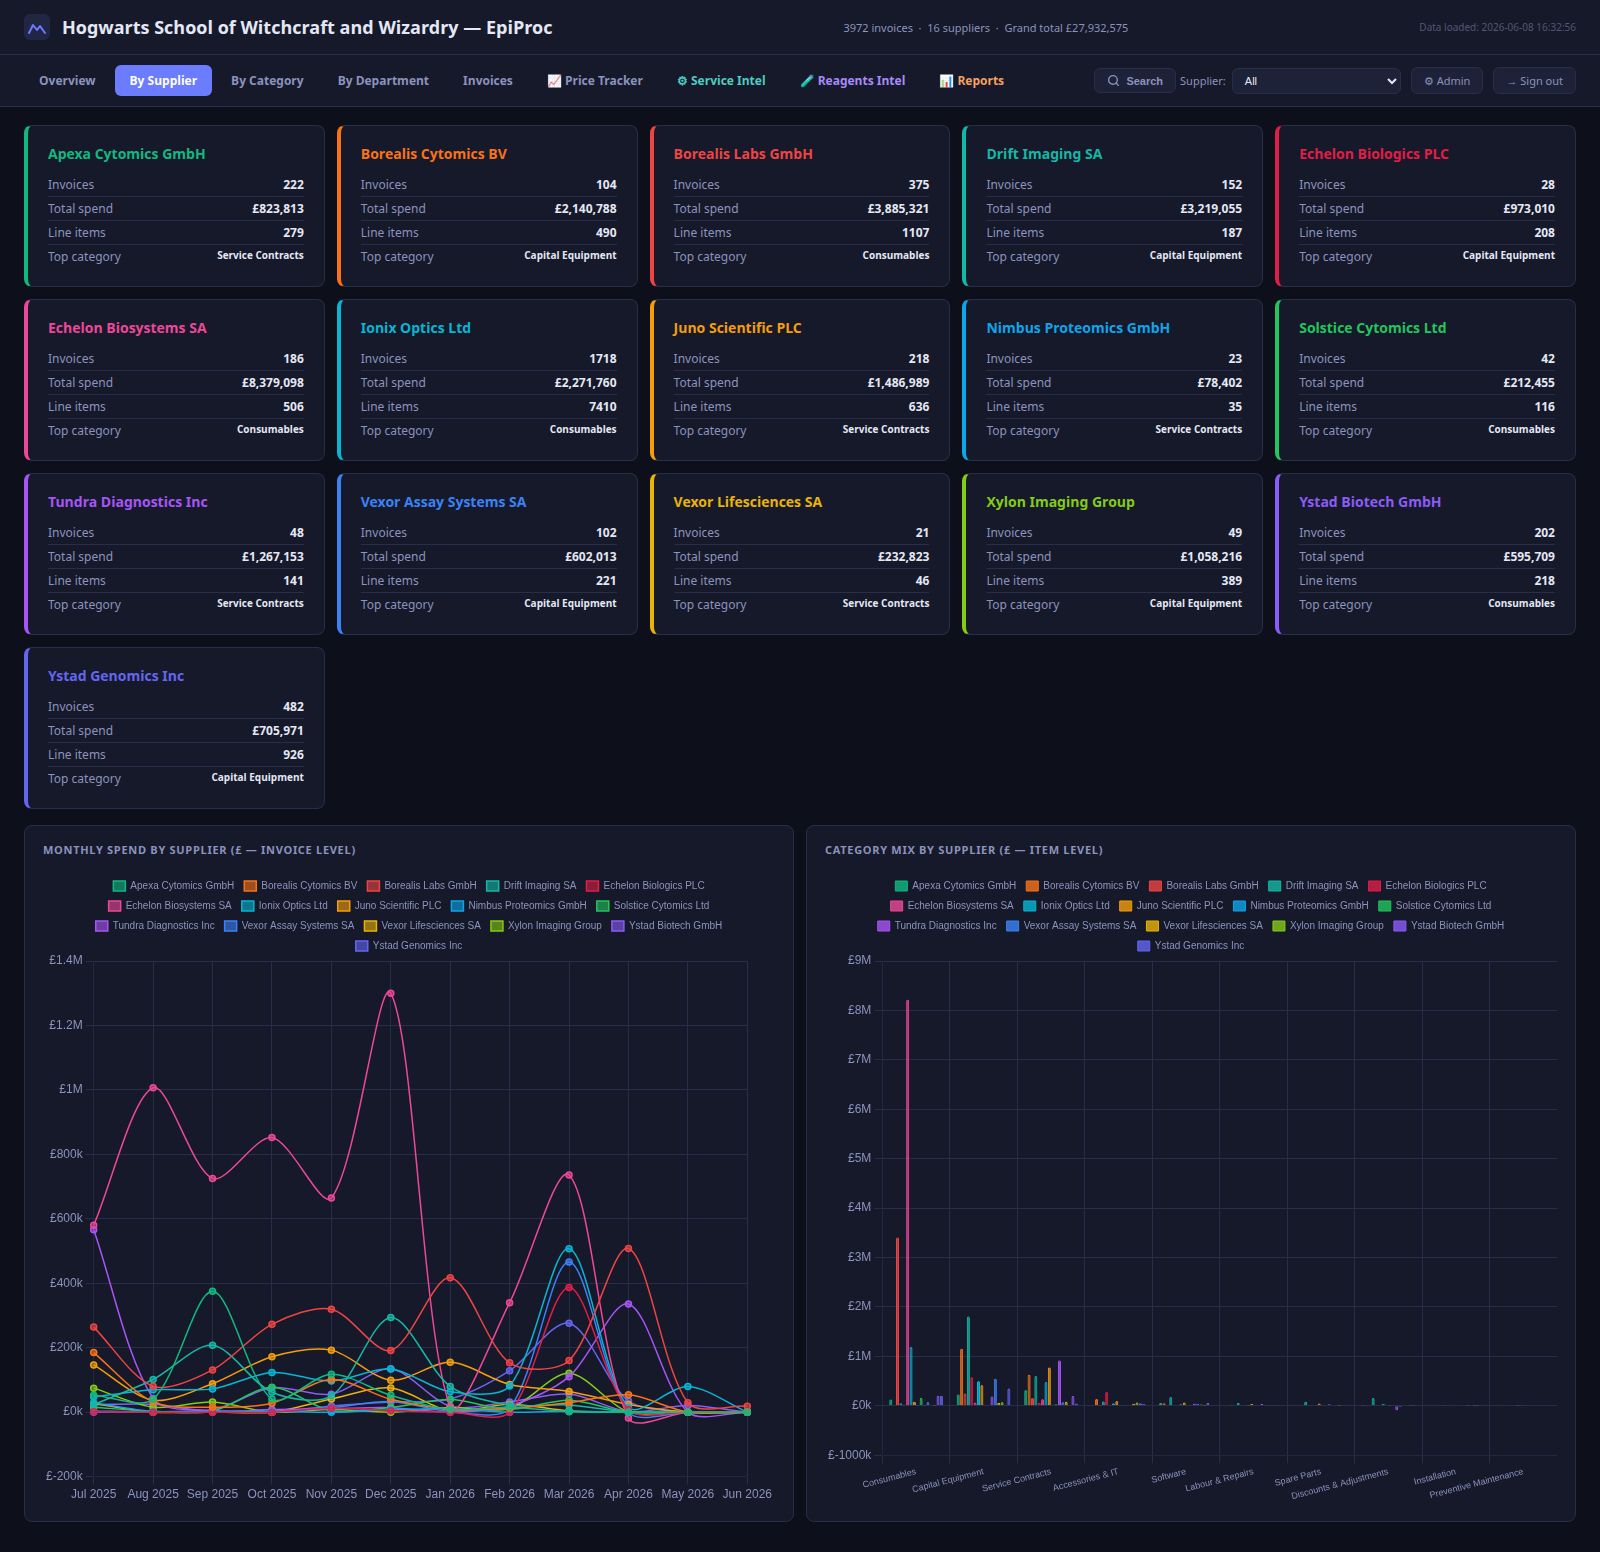Open Borealis Cytomics BV supplier card

[x=488, y=206]
